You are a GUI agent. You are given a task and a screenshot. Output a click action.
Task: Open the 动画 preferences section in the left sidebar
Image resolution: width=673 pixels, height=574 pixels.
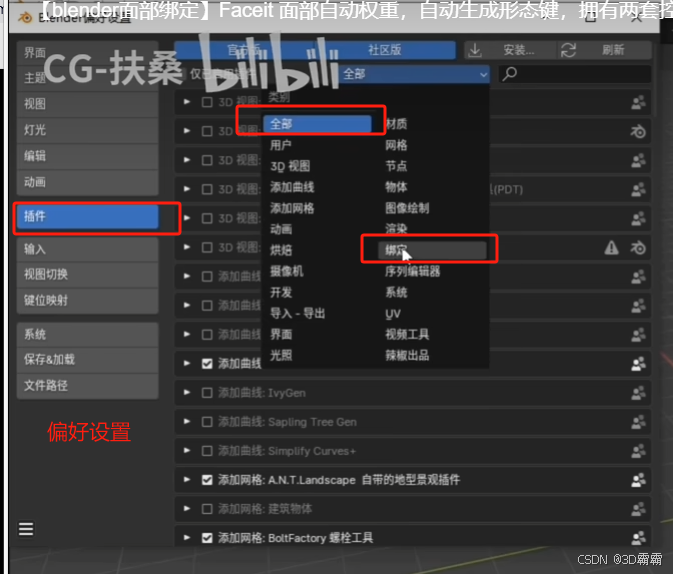[x=88, y=182]
